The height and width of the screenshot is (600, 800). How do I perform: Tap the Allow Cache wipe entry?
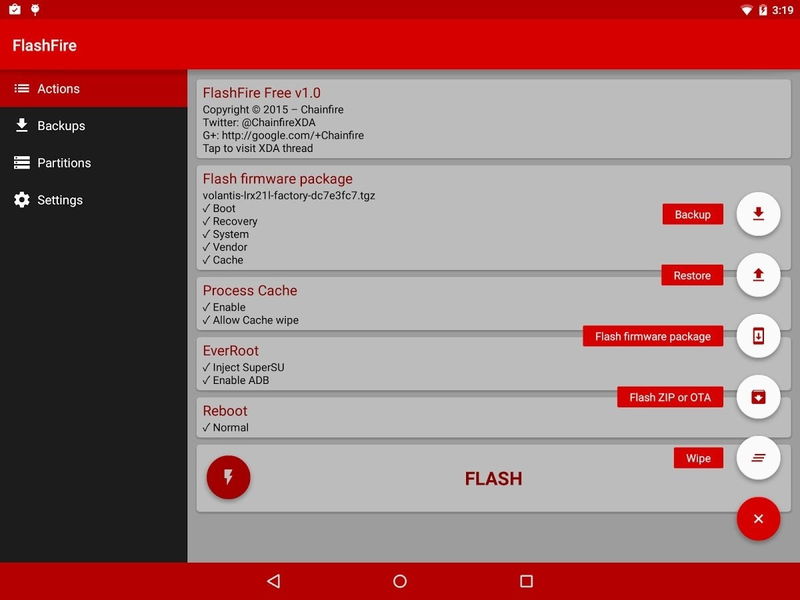(x=251, y=320)
